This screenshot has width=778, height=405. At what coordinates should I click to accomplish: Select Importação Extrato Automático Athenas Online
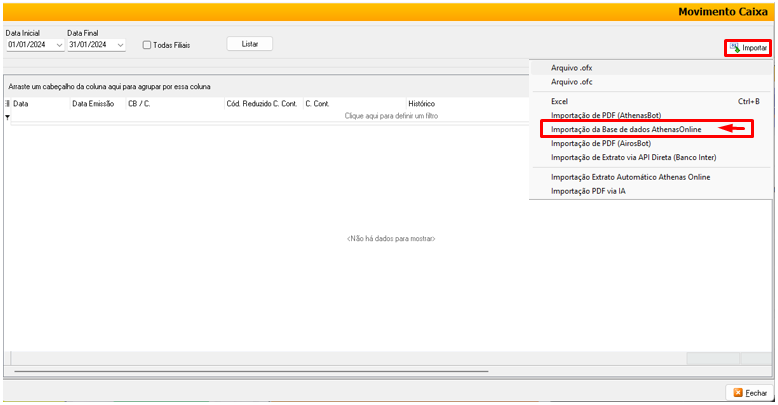click(630, 177)
